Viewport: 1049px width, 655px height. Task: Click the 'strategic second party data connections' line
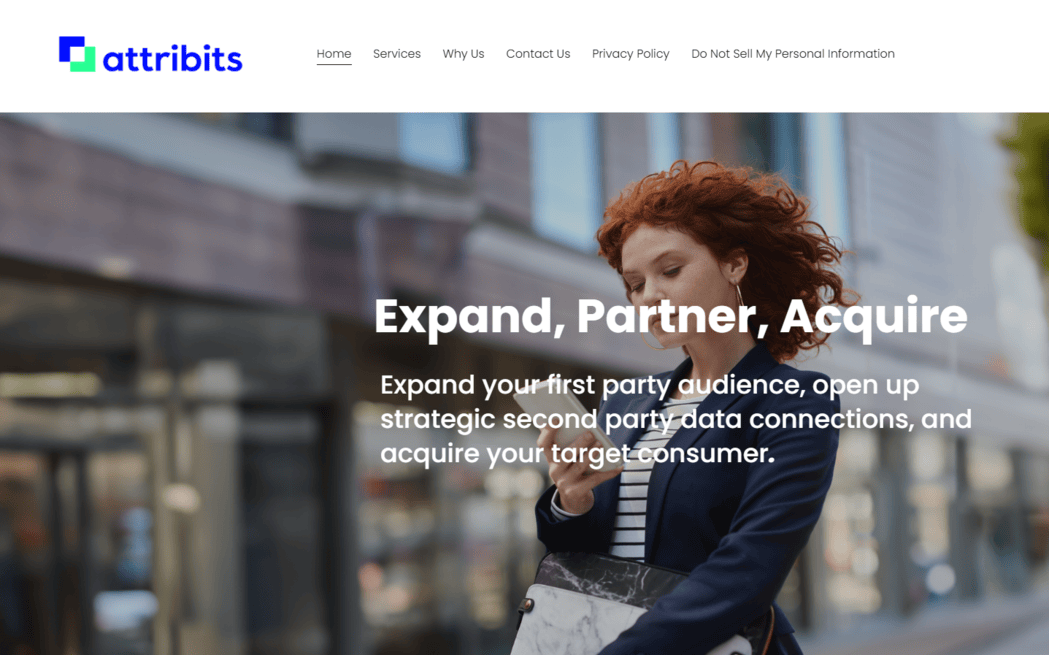click(676, 419)
